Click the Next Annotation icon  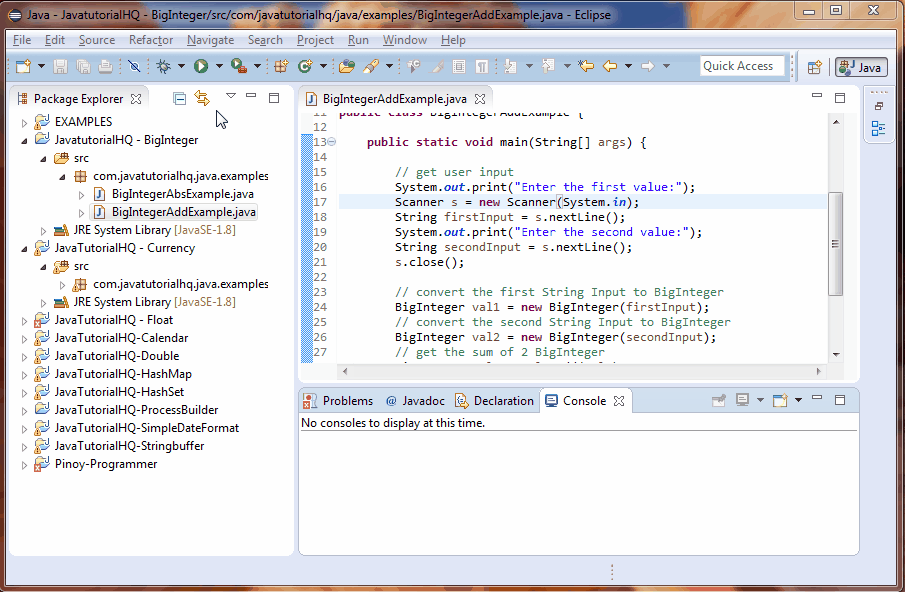pyautogui.click(x=510, y=66)
